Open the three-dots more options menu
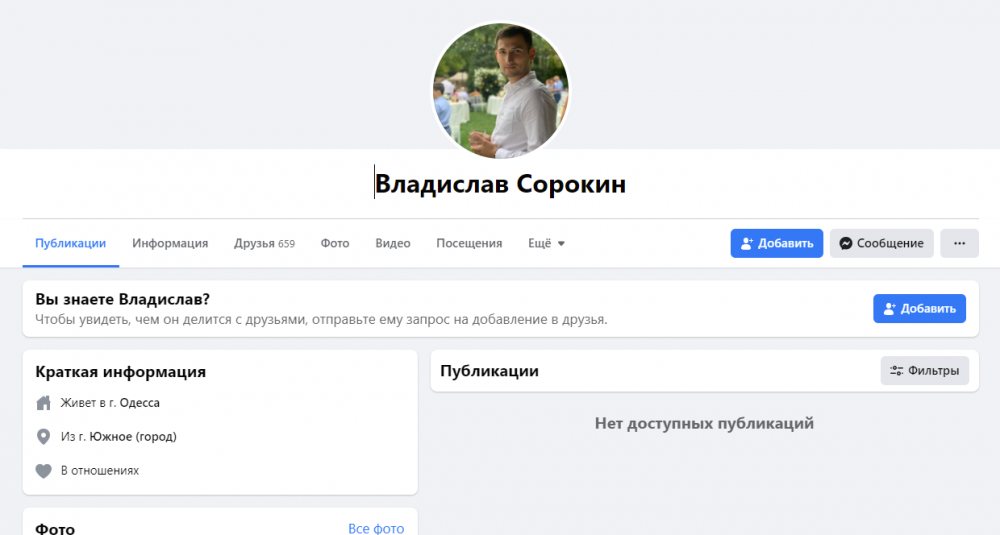The height and width of the screenshot is (535, 1000). tap(959, 243)
